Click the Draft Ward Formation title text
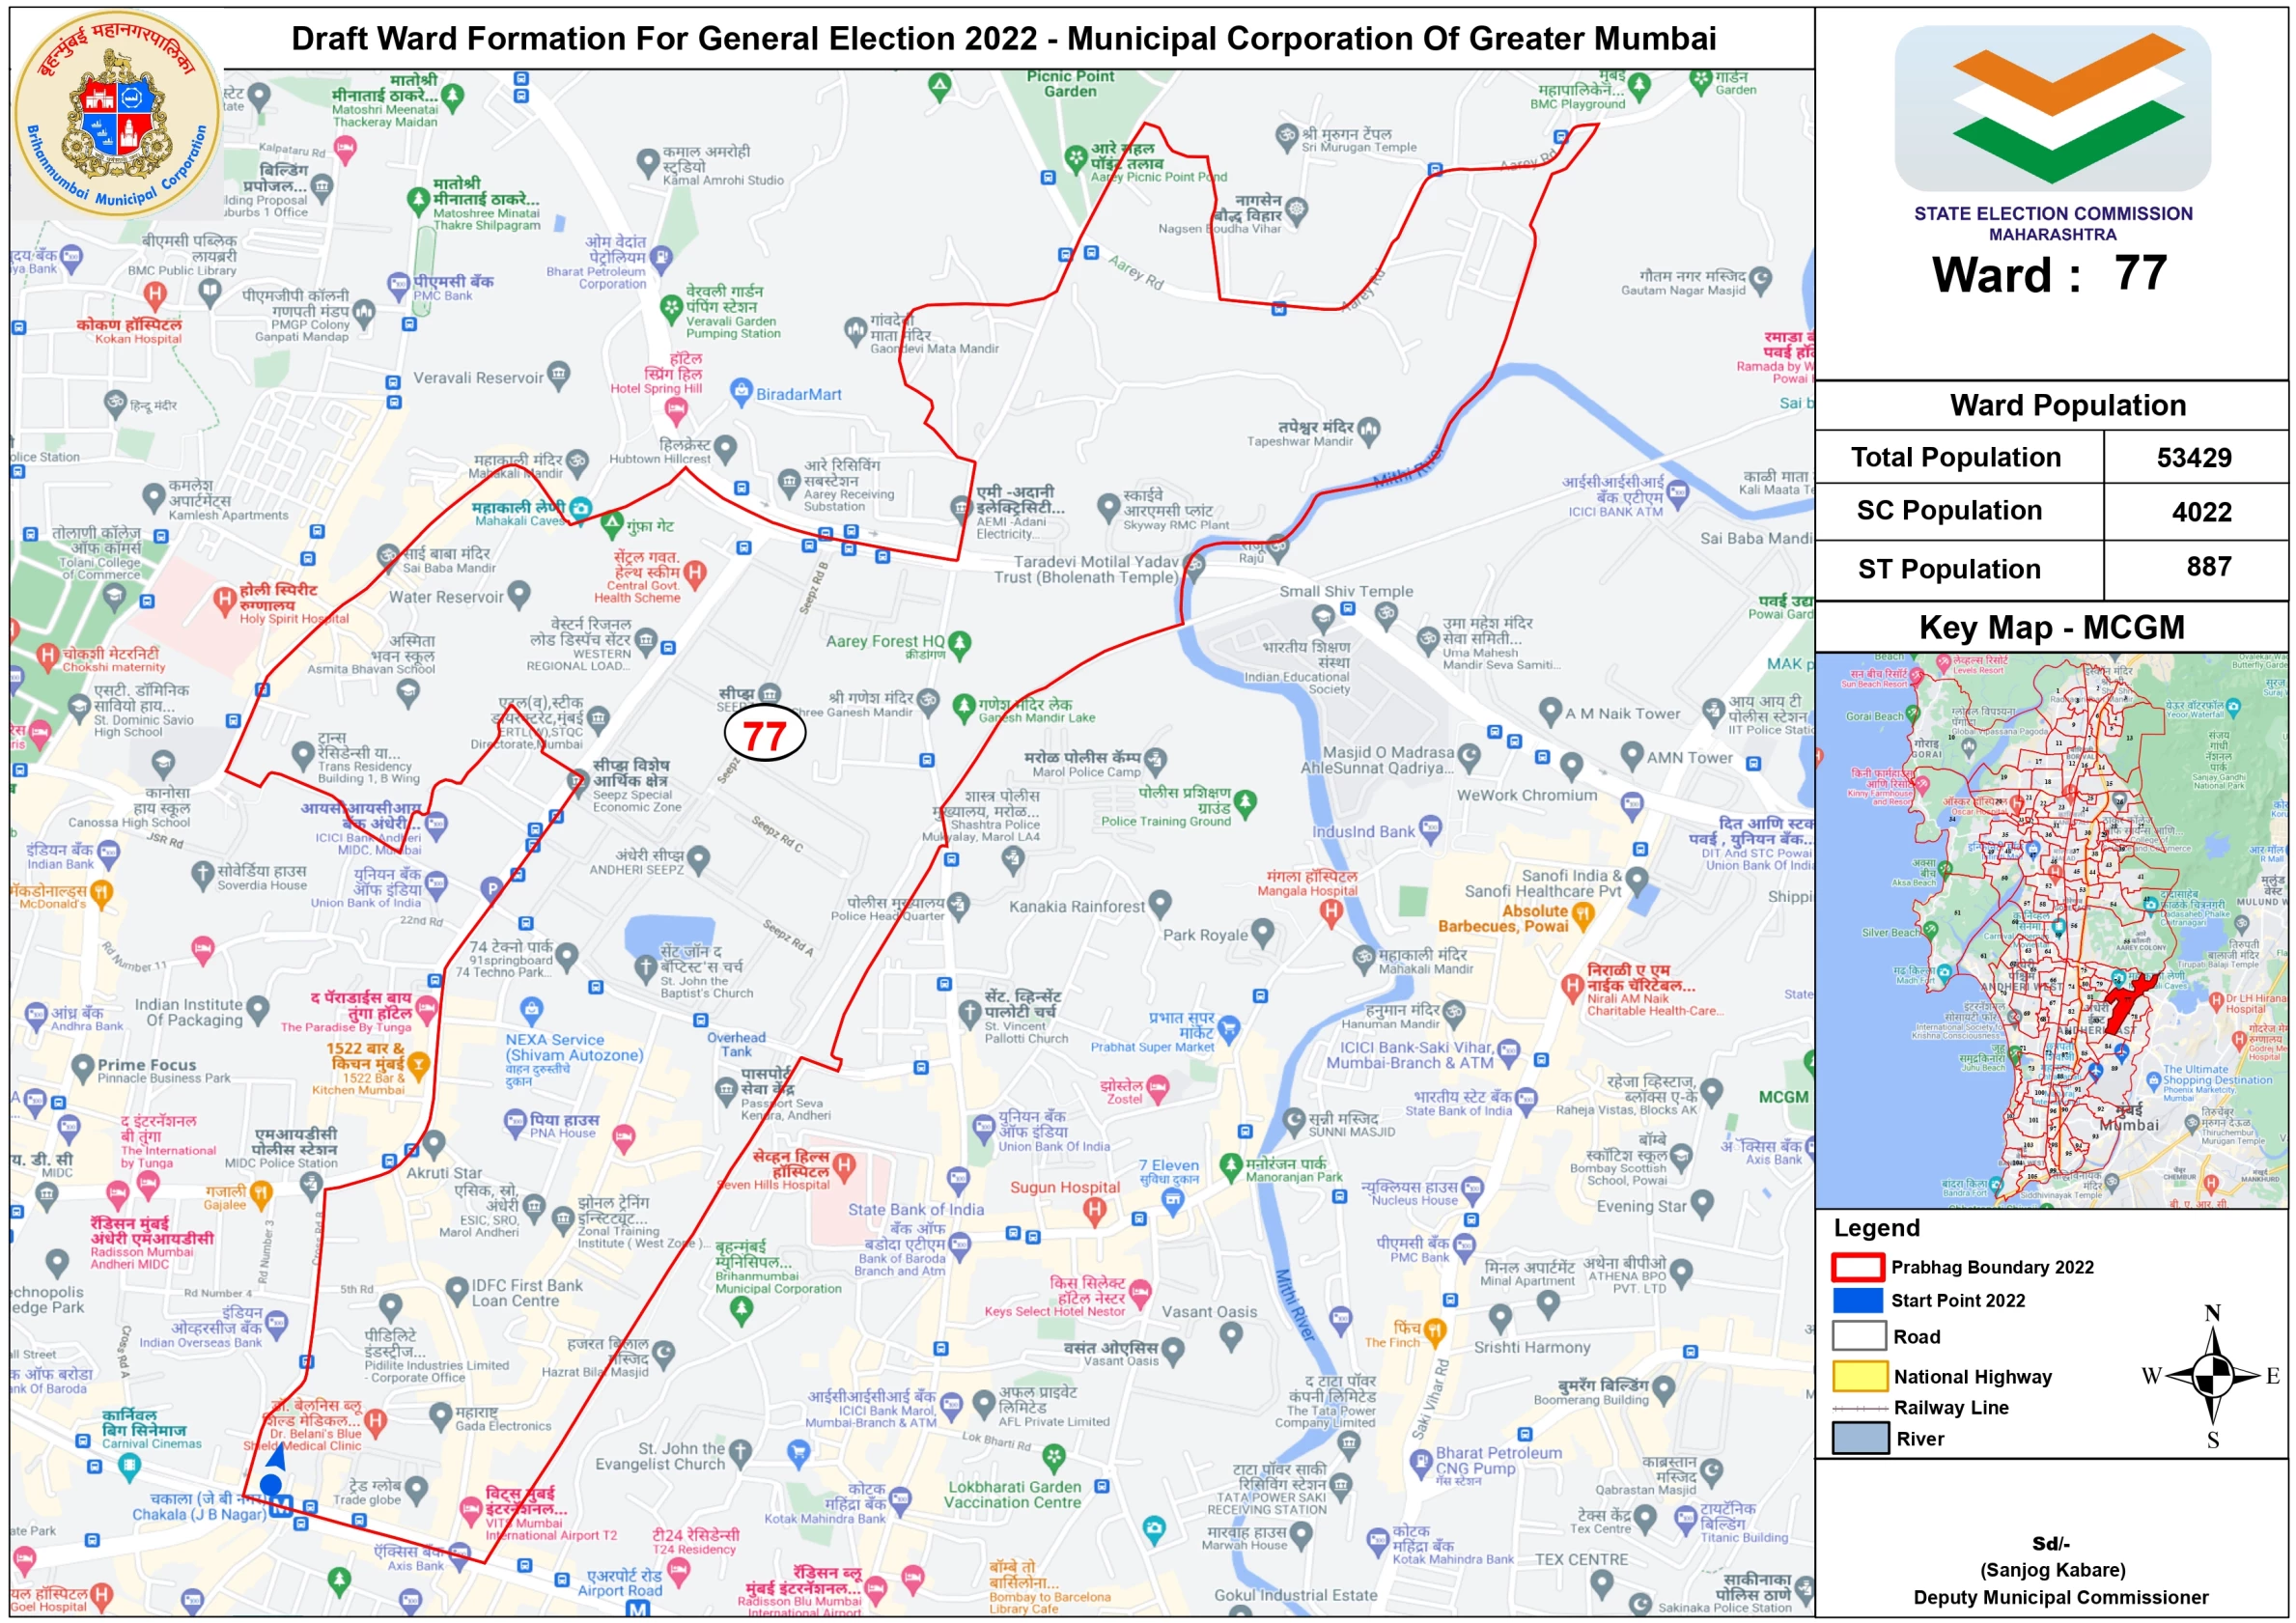 click(1003, 39)
